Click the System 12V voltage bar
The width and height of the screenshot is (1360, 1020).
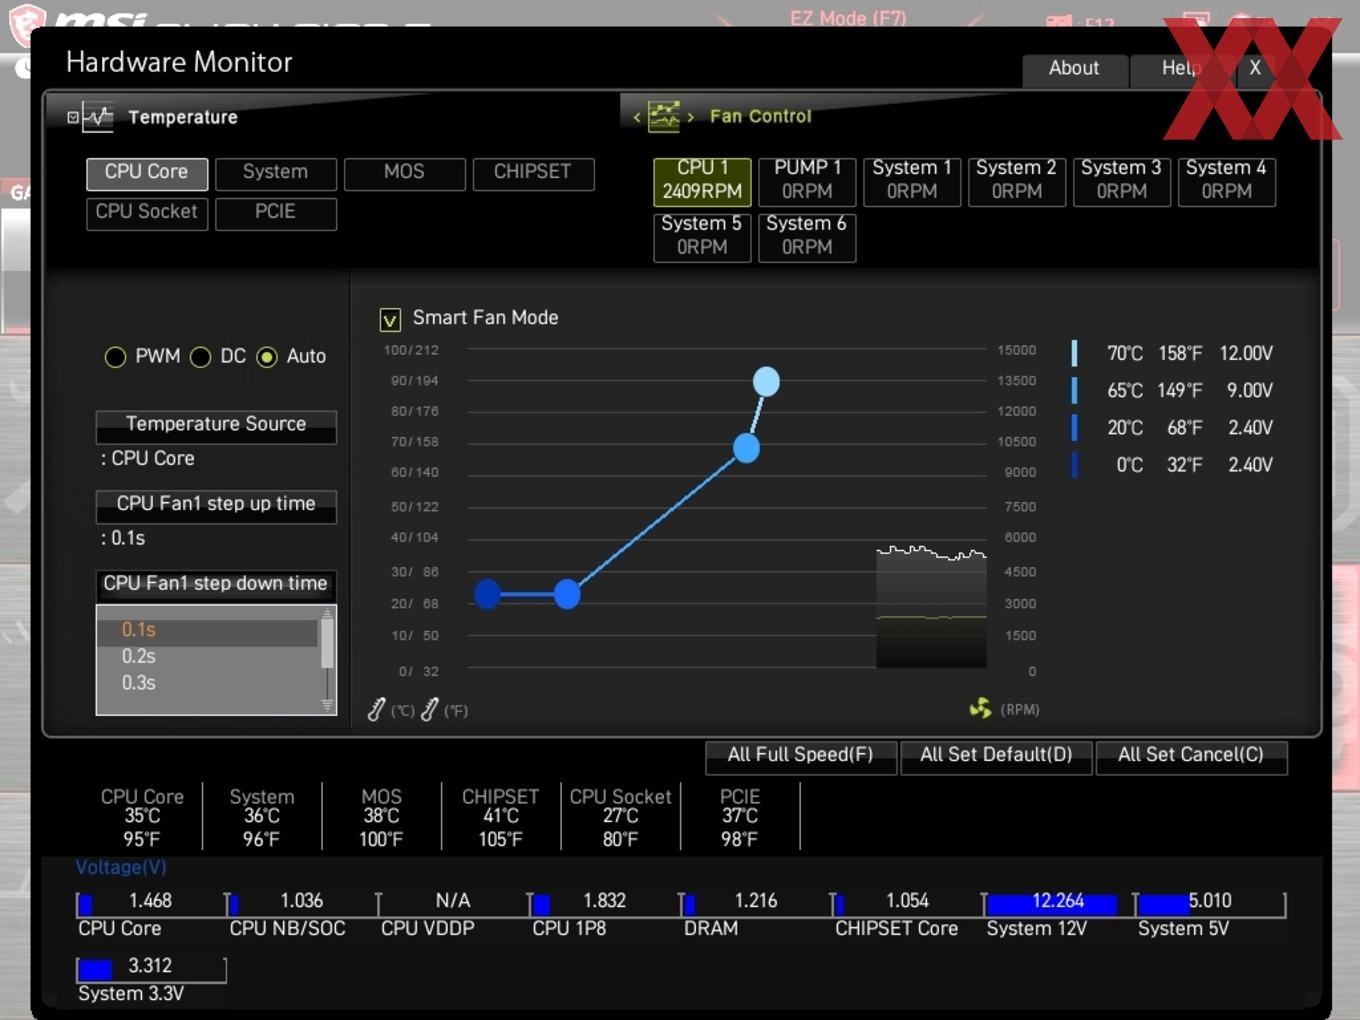[1059, 904]
